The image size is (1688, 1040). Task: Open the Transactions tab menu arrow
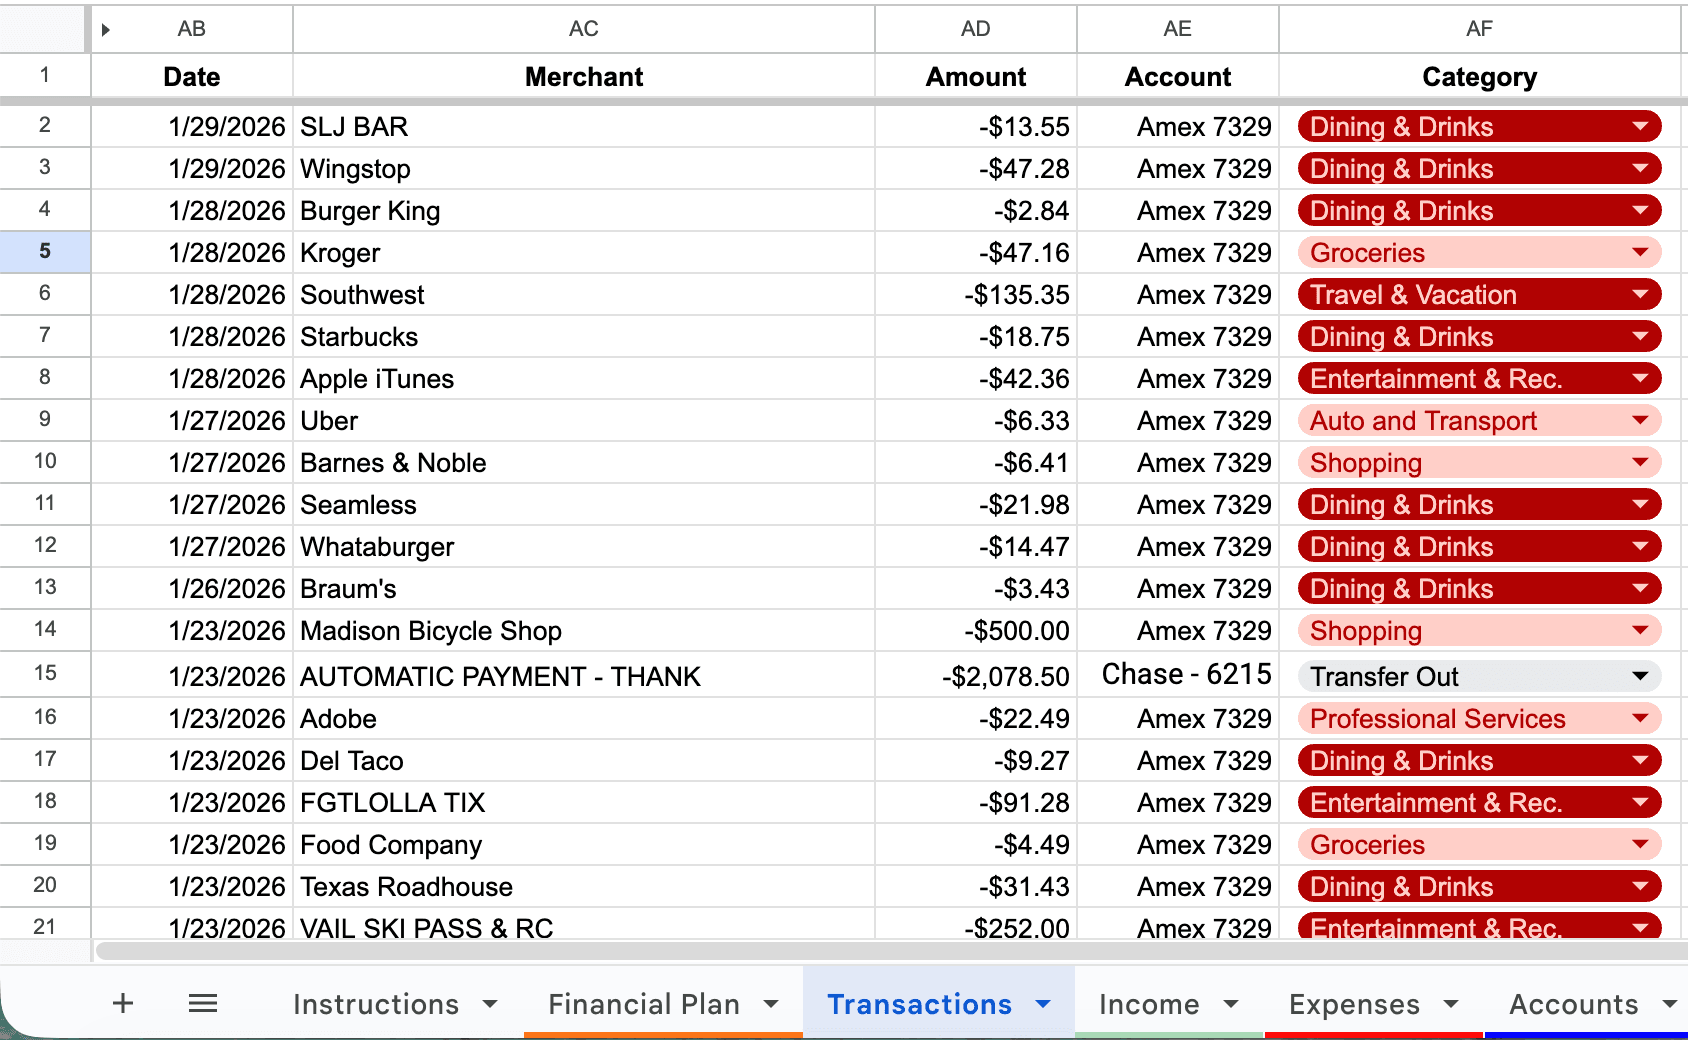1044,1004
